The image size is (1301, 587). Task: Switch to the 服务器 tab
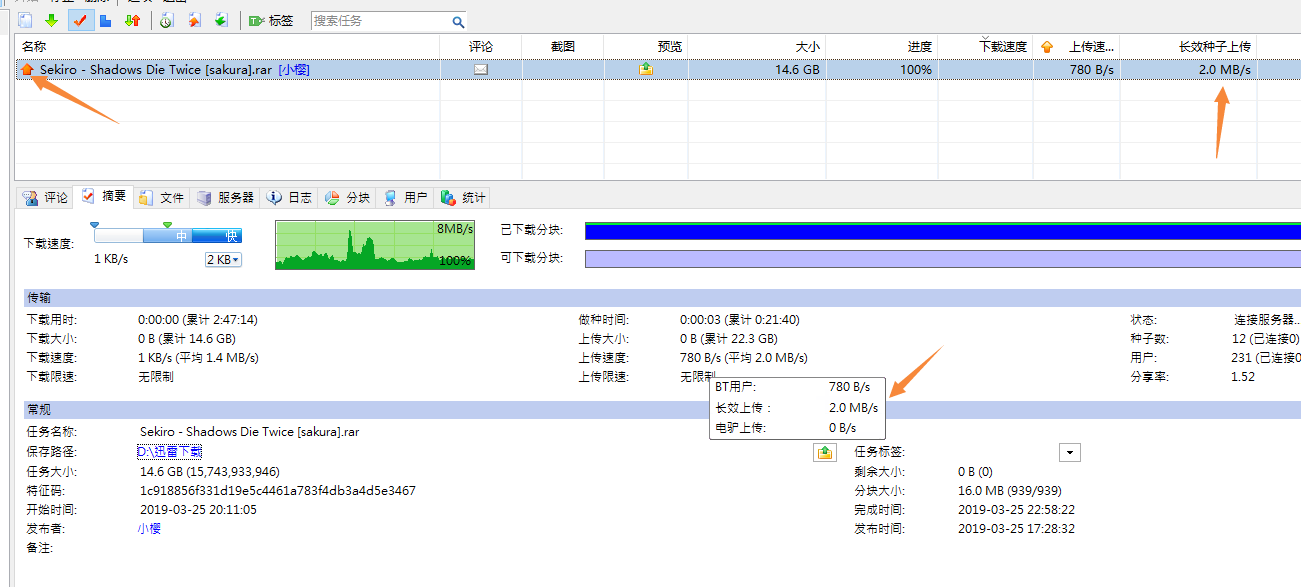[226, 197]
